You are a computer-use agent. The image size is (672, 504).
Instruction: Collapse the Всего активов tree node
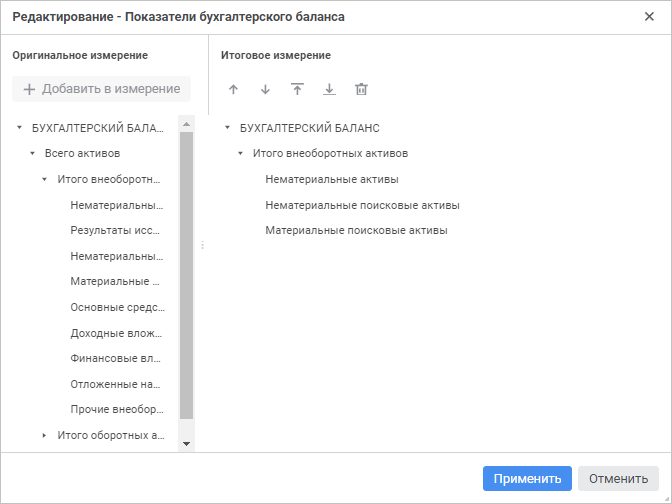pyautogui.click(x=32, y=154)
